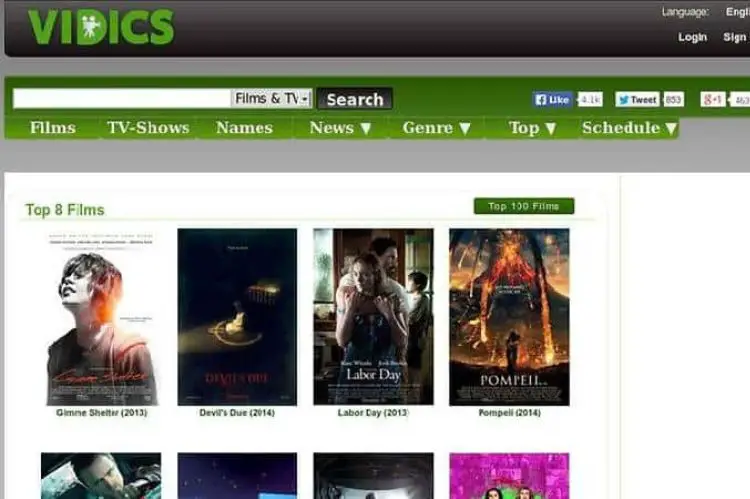Open the pink poster in second row

[509, 476]
